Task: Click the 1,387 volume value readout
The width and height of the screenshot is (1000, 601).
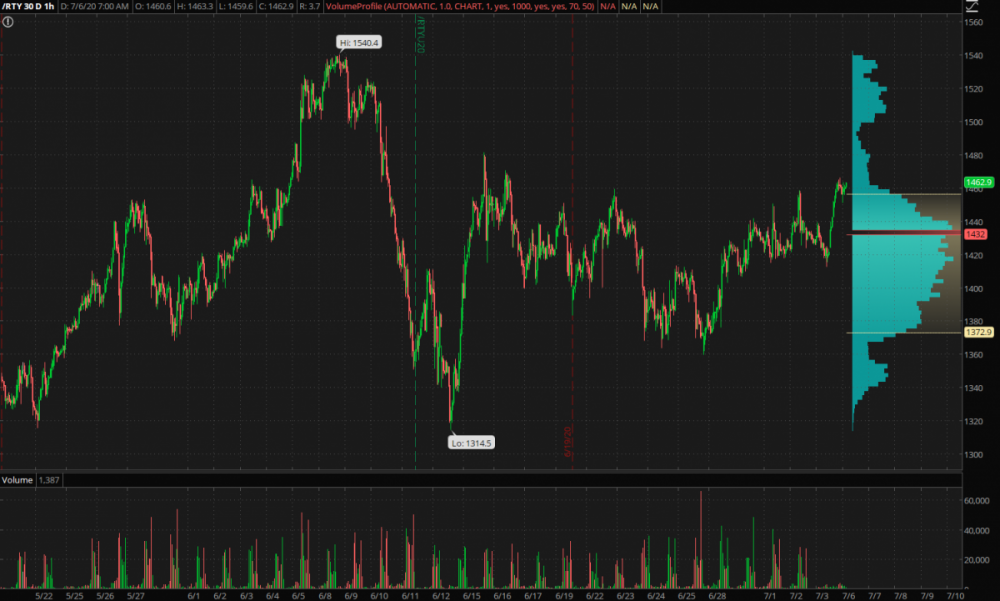Action: [x=50, y=481]
